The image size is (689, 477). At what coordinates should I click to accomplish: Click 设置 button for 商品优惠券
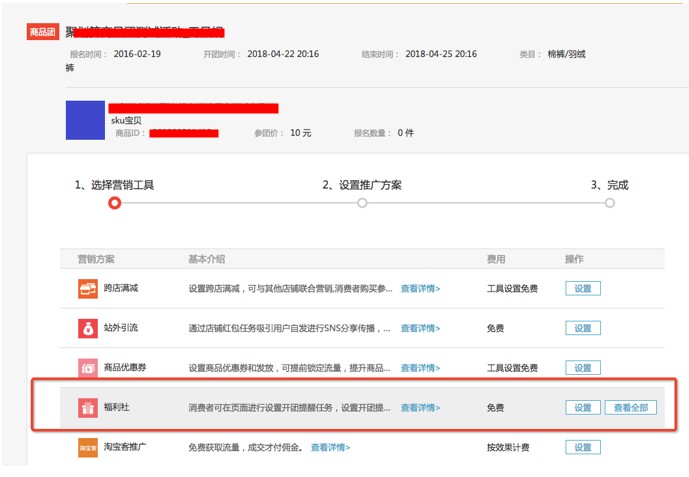pos(583,368)
